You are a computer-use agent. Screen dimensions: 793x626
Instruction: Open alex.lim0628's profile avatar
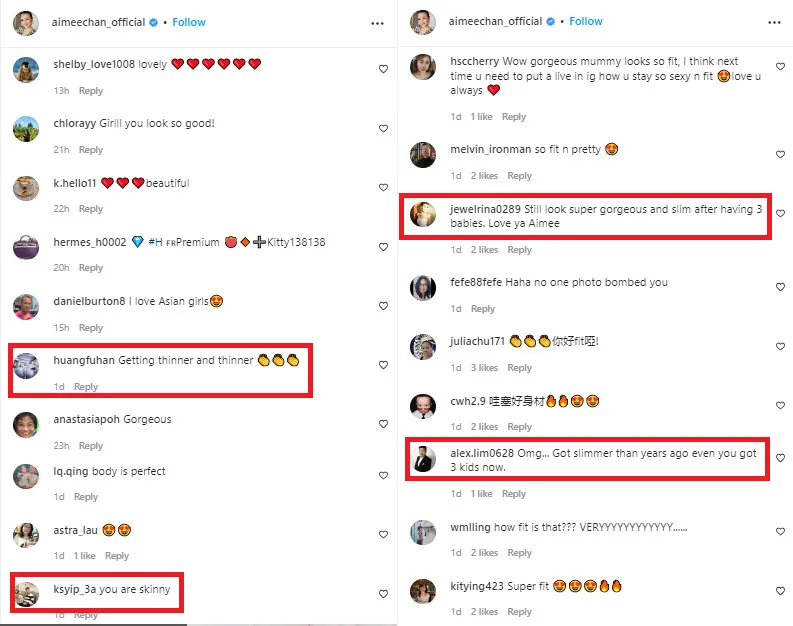tap(424, 460)
